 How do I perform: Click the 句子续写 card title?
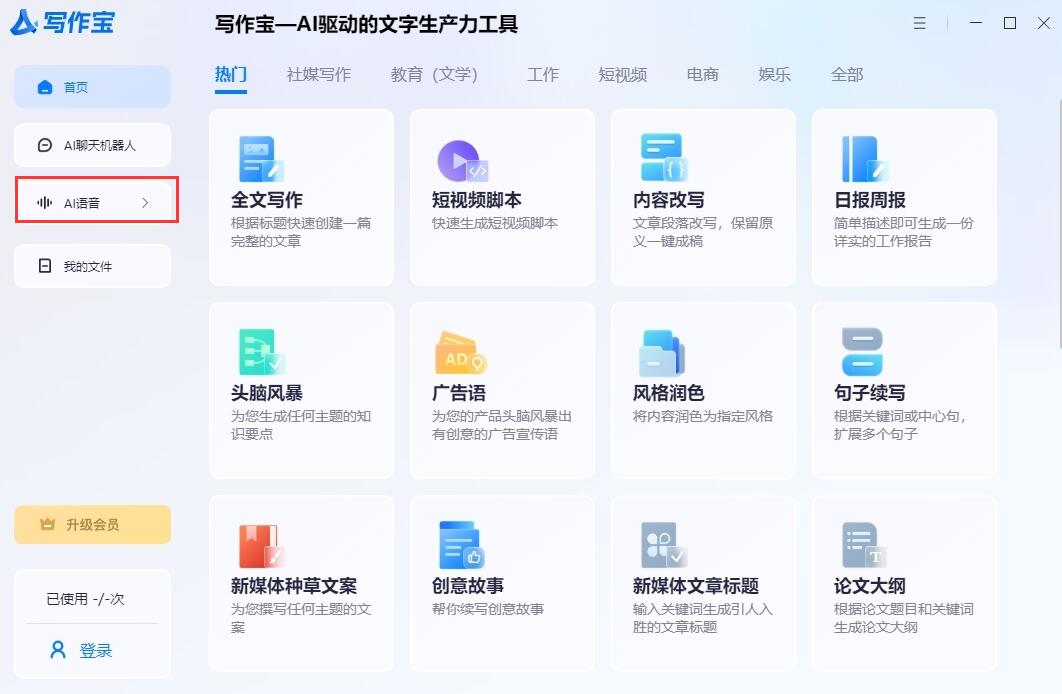870,393
